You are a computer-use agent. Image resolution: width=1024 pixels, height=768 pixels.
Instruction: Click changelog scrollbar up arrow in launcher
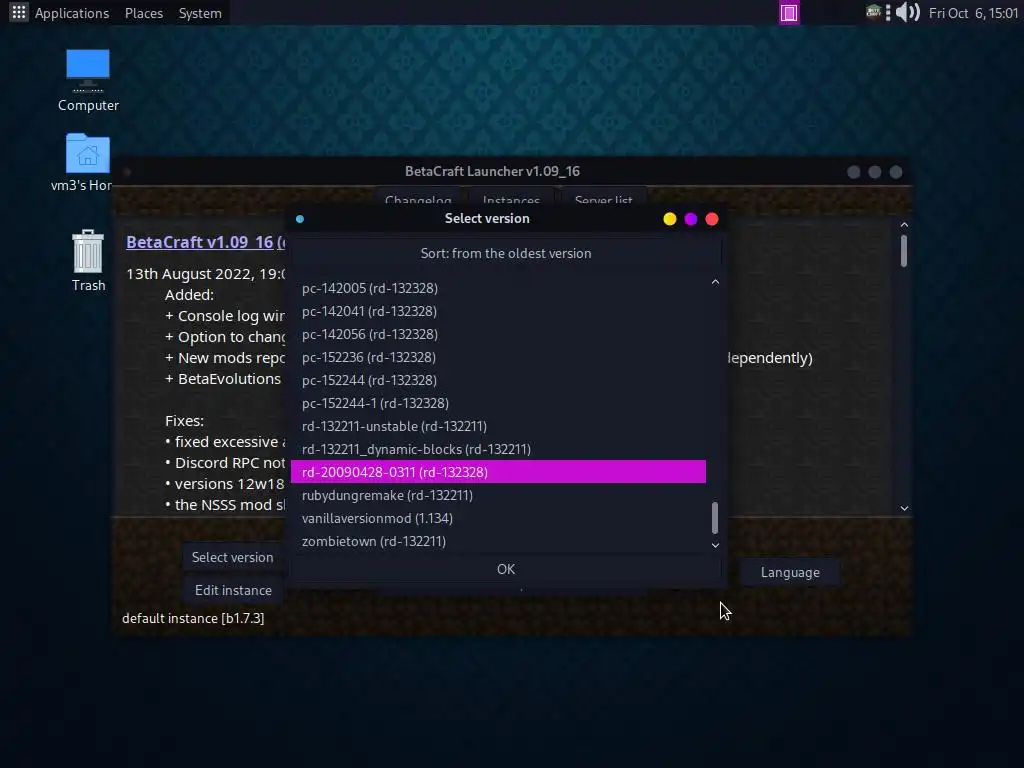point(904,225)
